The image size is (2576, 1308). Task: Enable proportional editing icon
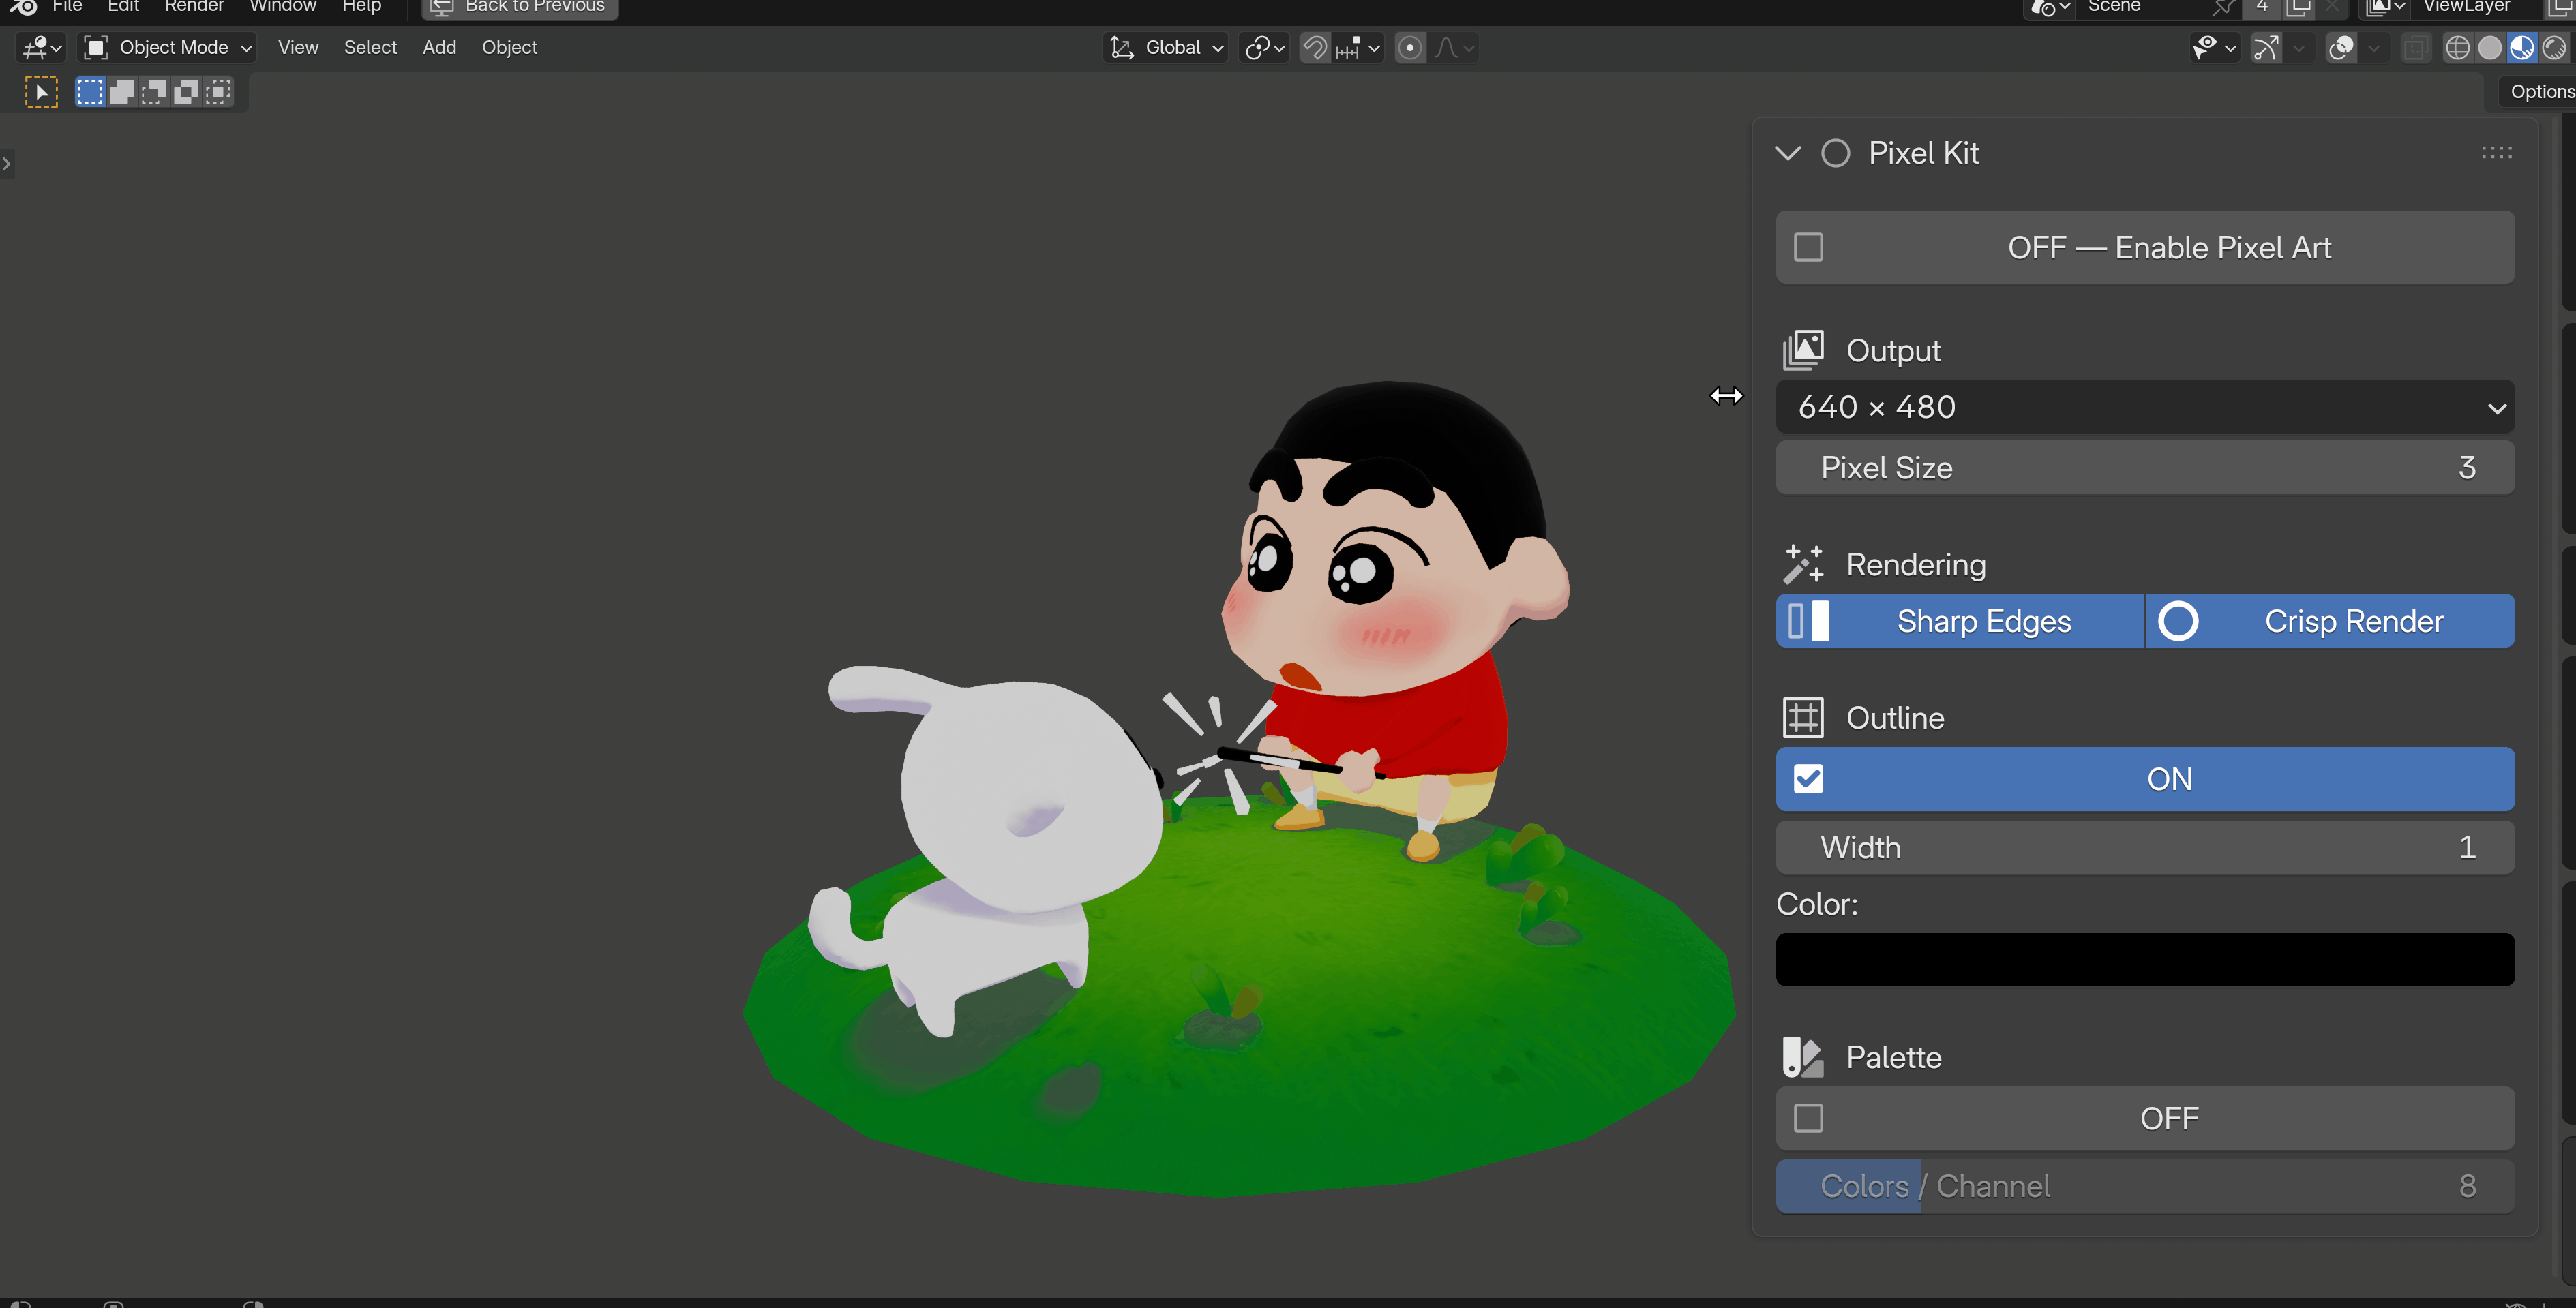[x=1409, y=48]
